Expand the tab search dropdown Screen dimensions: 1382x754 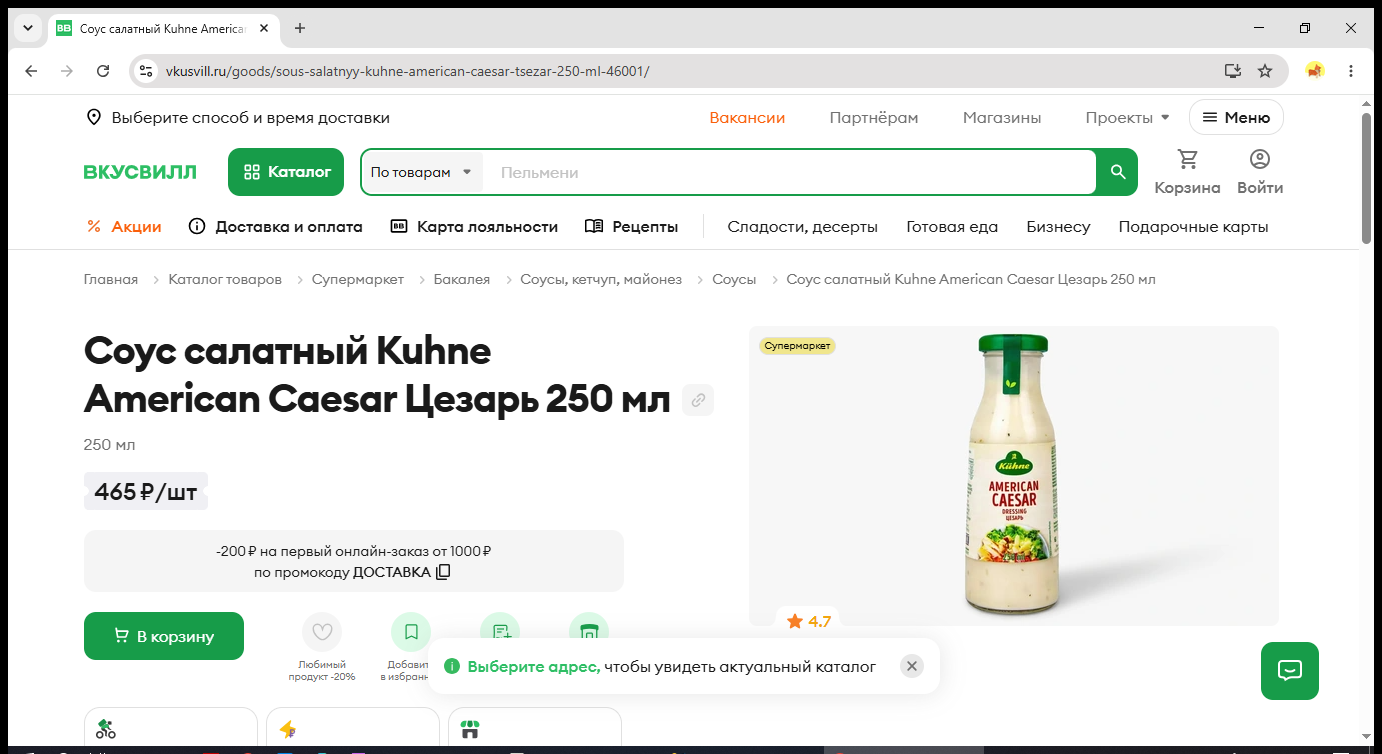click(x=28, y=28)
